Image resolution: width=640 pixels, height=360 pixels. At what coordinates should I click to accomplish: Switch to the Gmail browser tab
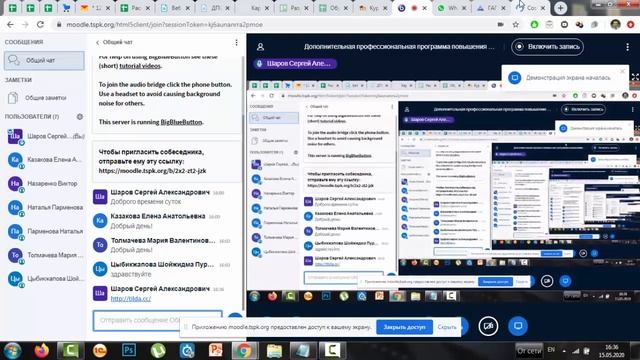coord(96,8)
